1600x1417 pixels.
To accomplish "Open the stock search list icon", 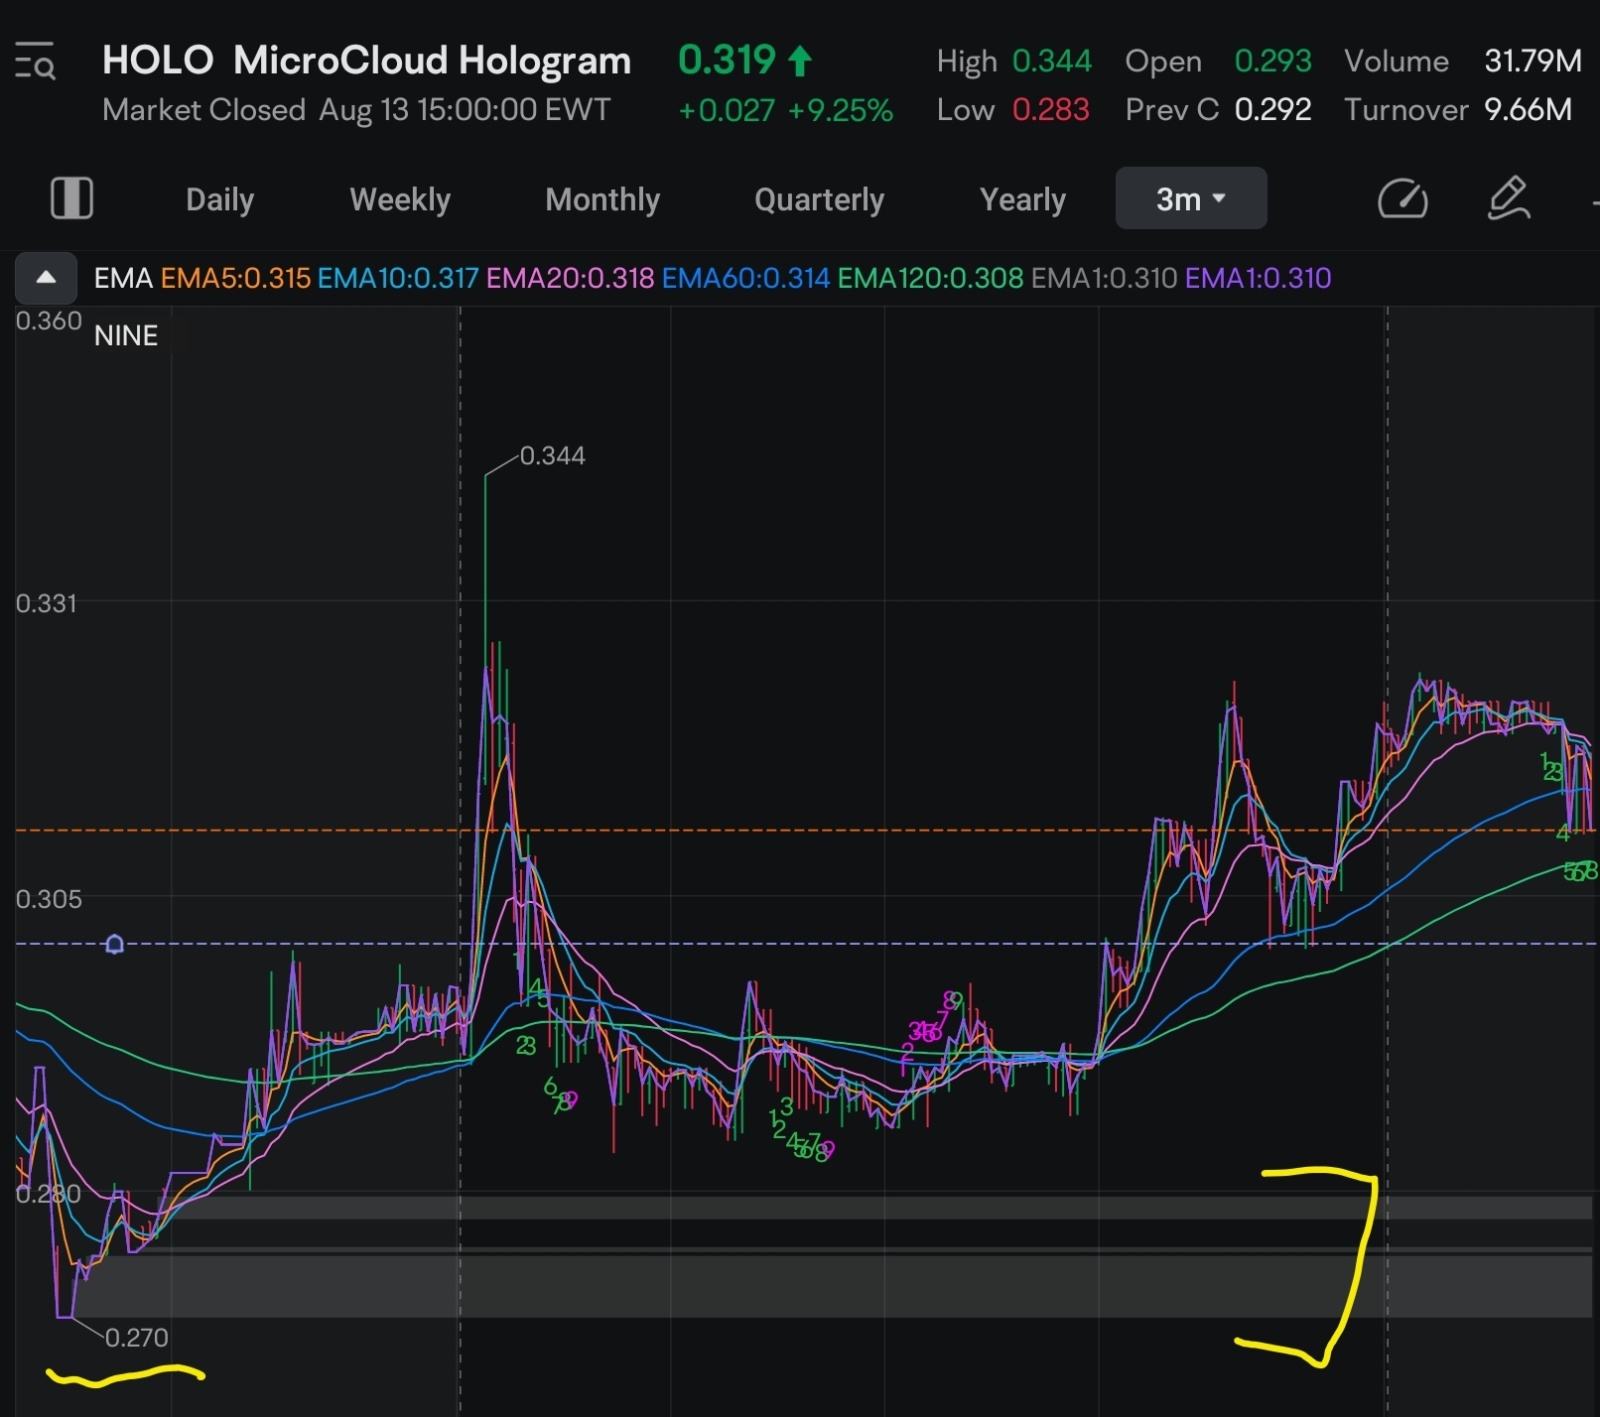I will [x=35, y=61].
